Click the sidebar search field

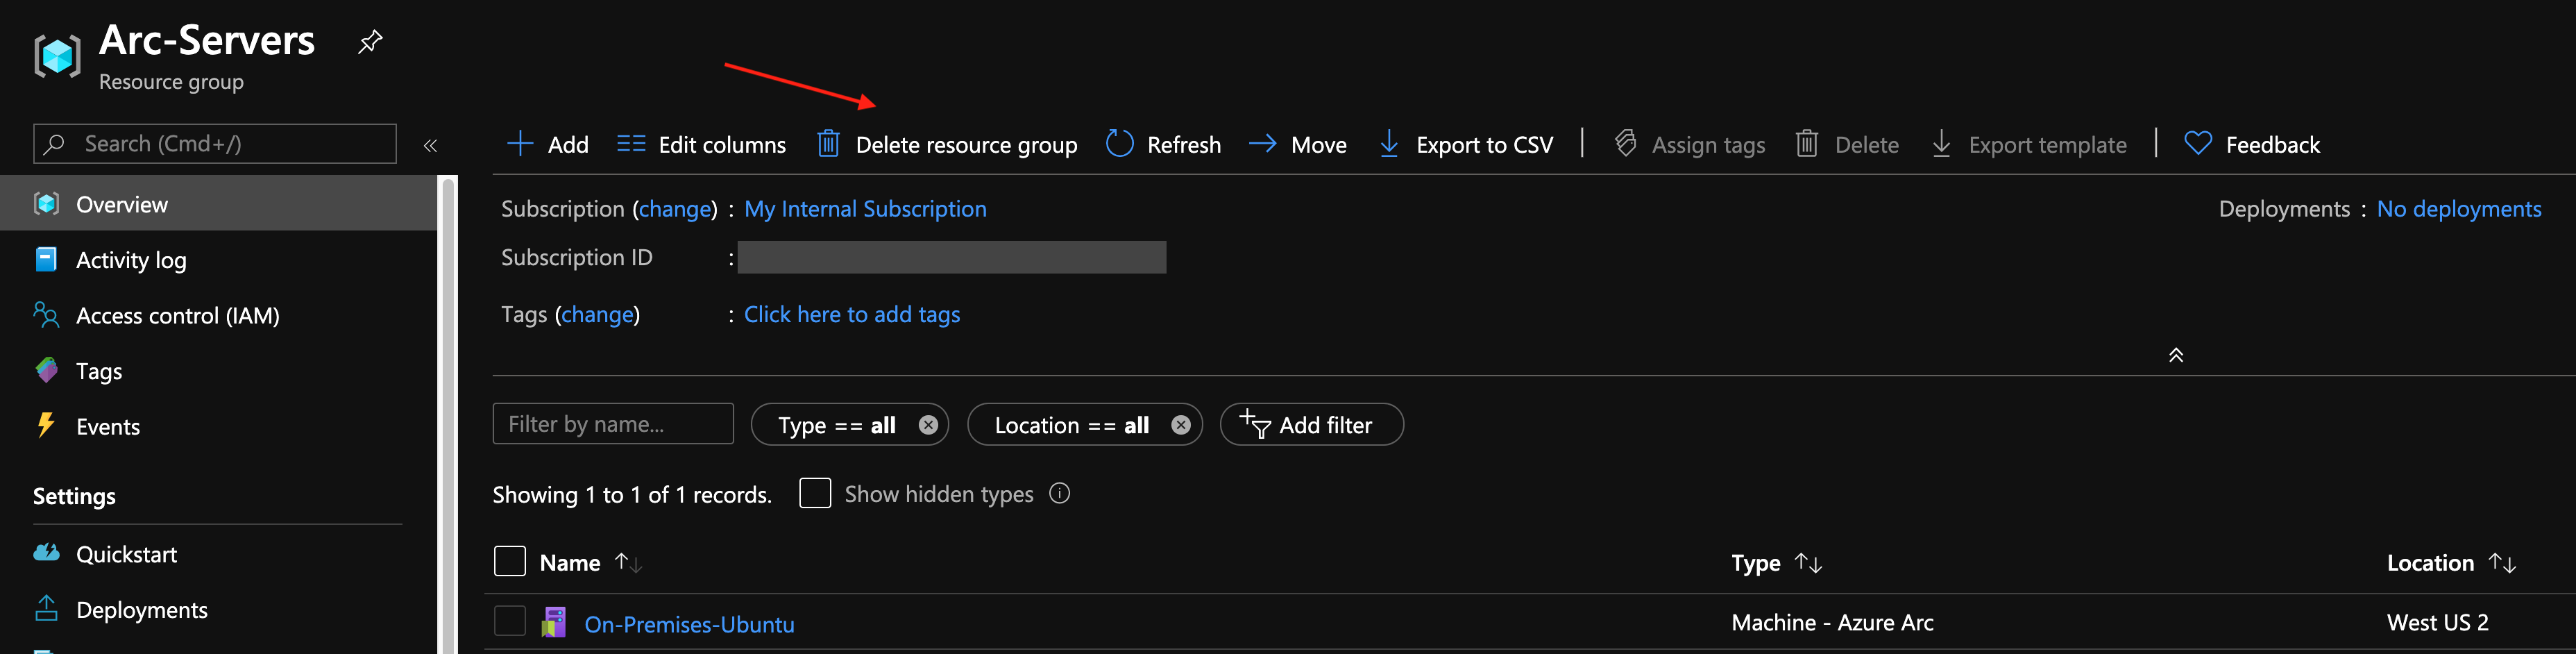pos(215,144)
